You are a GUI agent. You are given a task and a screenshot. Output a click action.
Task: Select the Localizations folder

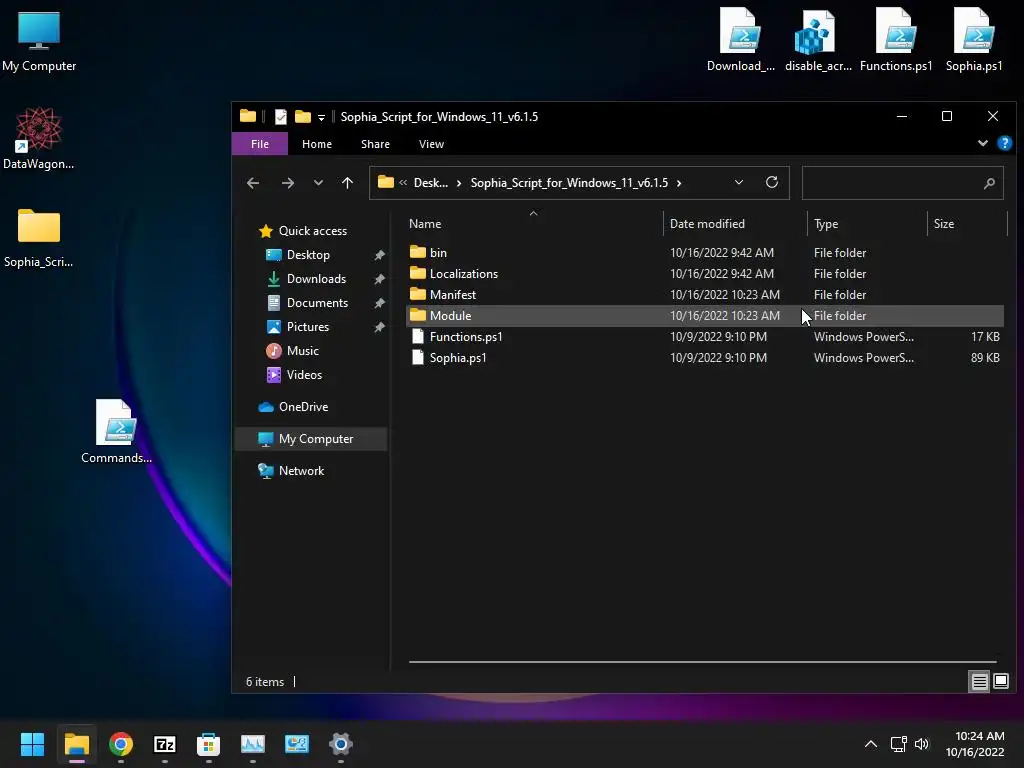pos(705,274)
